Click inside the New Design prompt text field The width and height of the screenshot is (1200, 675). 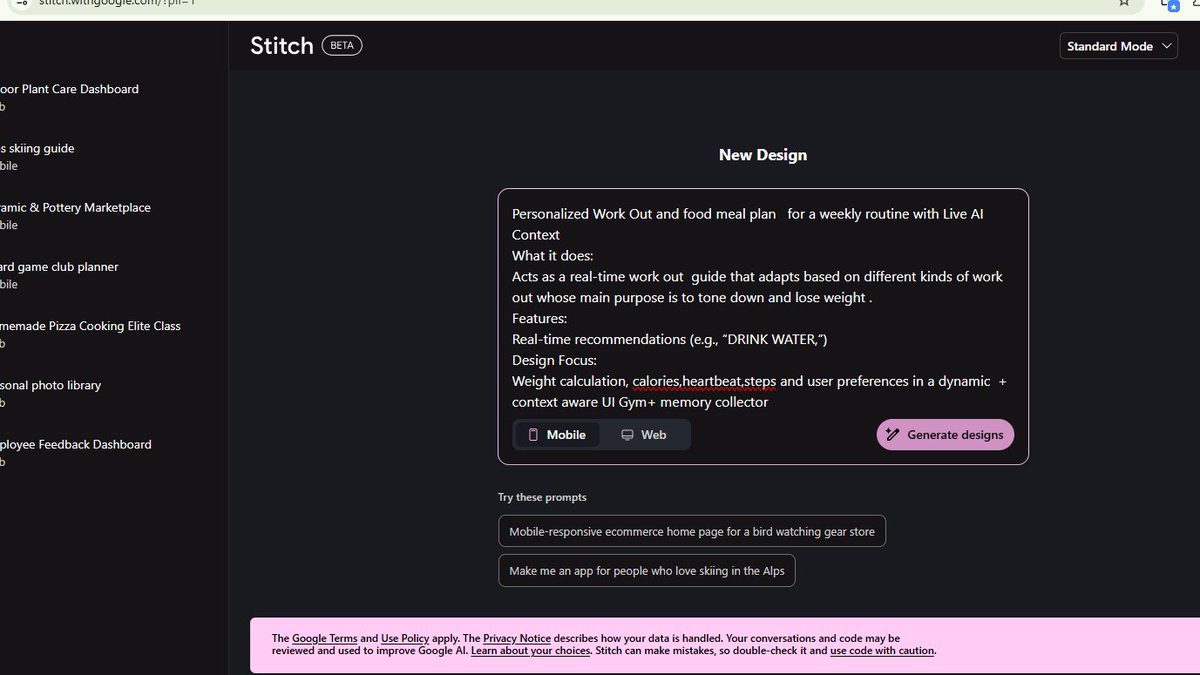point(762,307)
